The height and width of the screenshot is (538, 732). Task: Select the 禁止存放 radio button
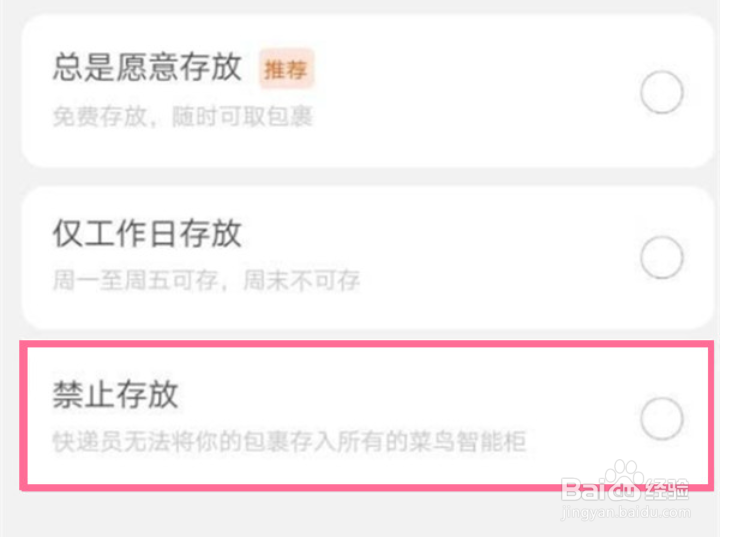coord(662,418)
